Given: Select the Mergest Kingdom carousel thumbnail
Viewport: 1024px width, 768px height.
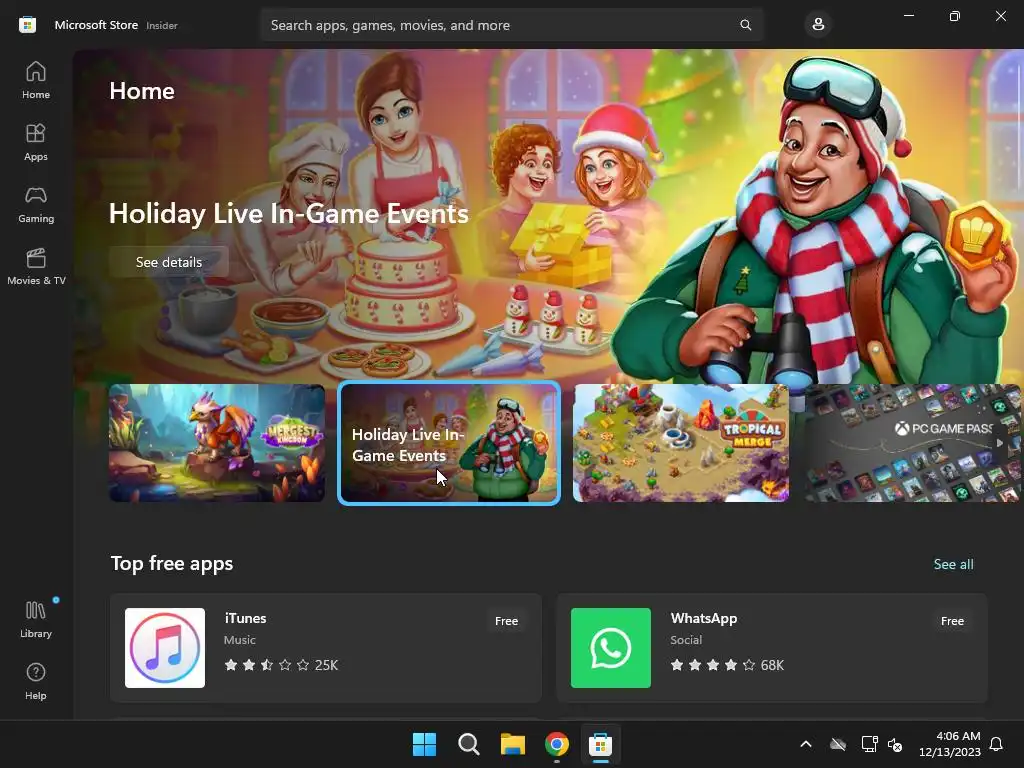Looking at the screenshot, I should [x=217, y=443].
